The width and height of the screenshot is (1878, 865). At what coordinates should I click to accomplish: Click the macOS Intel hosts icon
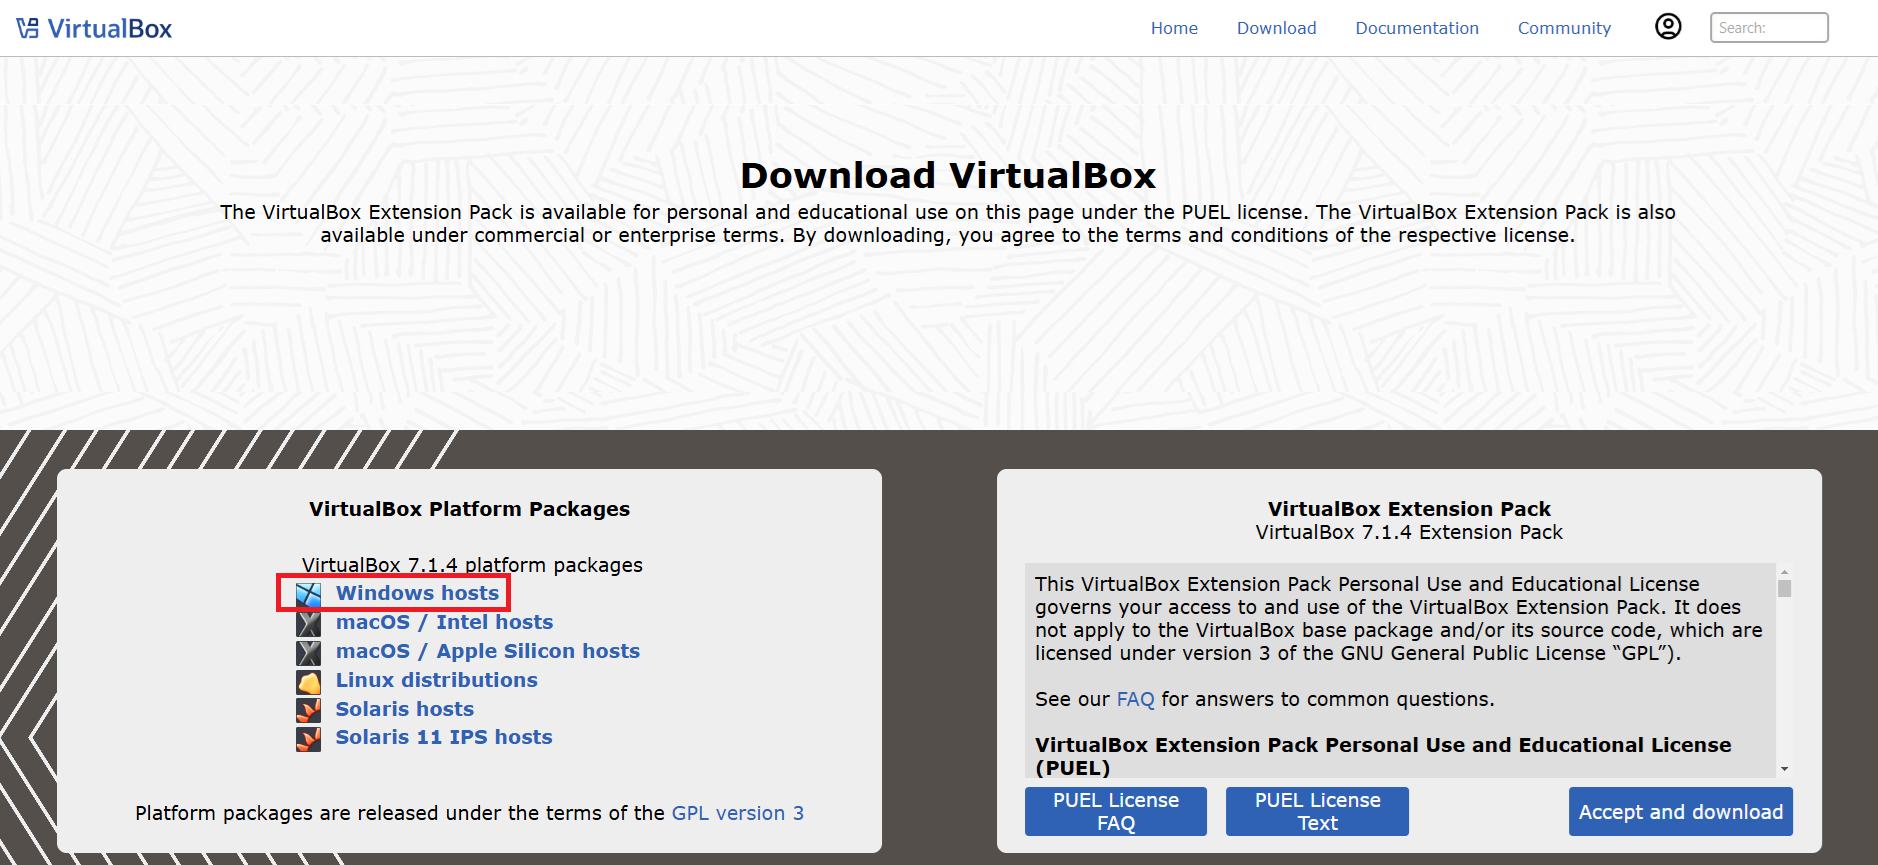309,624
